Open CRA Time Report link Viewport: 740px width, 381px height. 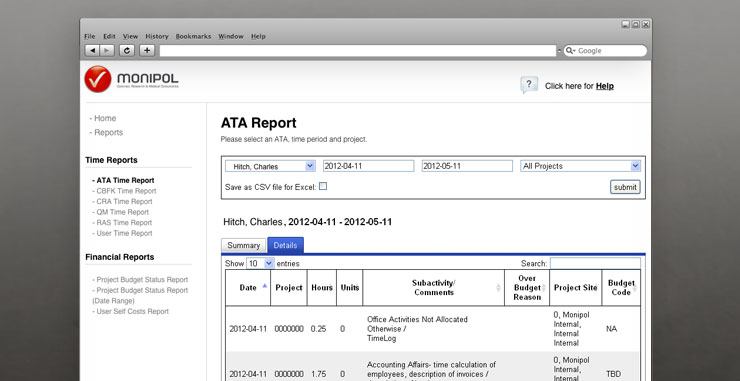pyautogui.click(x=122, y=201)
